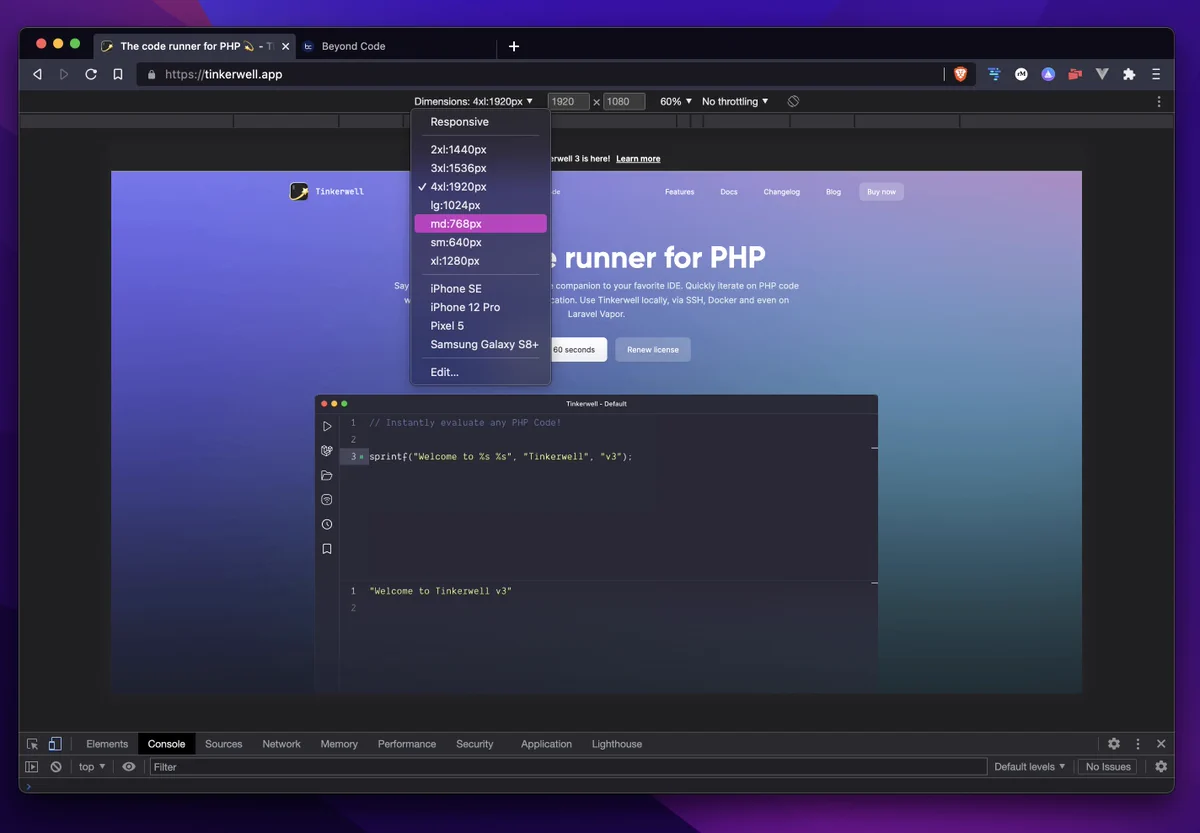Click the purple sailboat extension icon
Viewport: 1200px width, 833px height.
click(x=1048, y=74)
